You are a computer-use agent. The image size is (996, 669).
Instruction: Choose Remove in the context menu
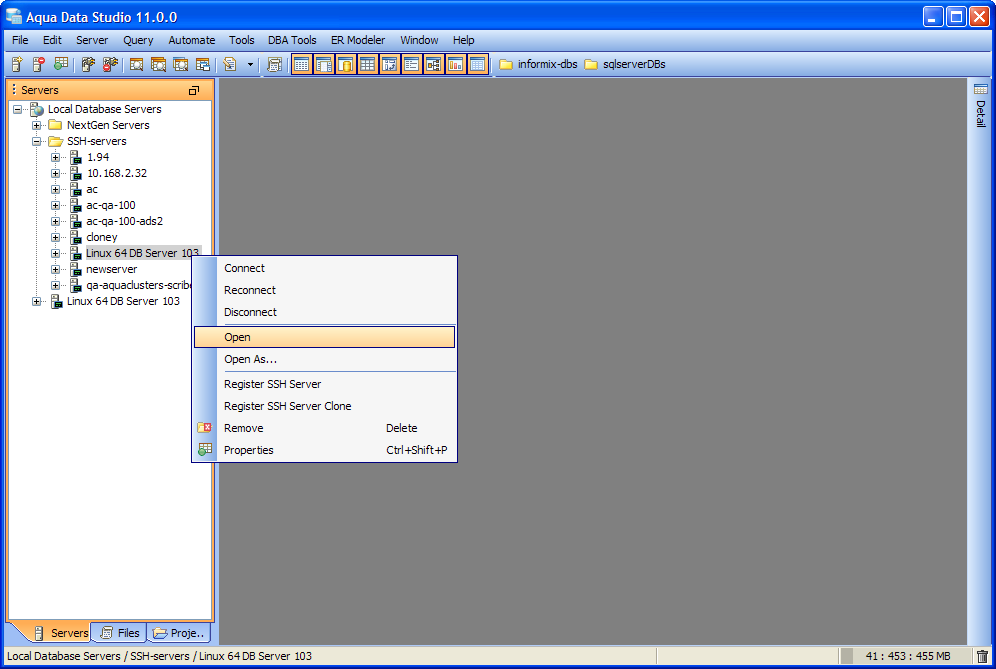[325, 428]
